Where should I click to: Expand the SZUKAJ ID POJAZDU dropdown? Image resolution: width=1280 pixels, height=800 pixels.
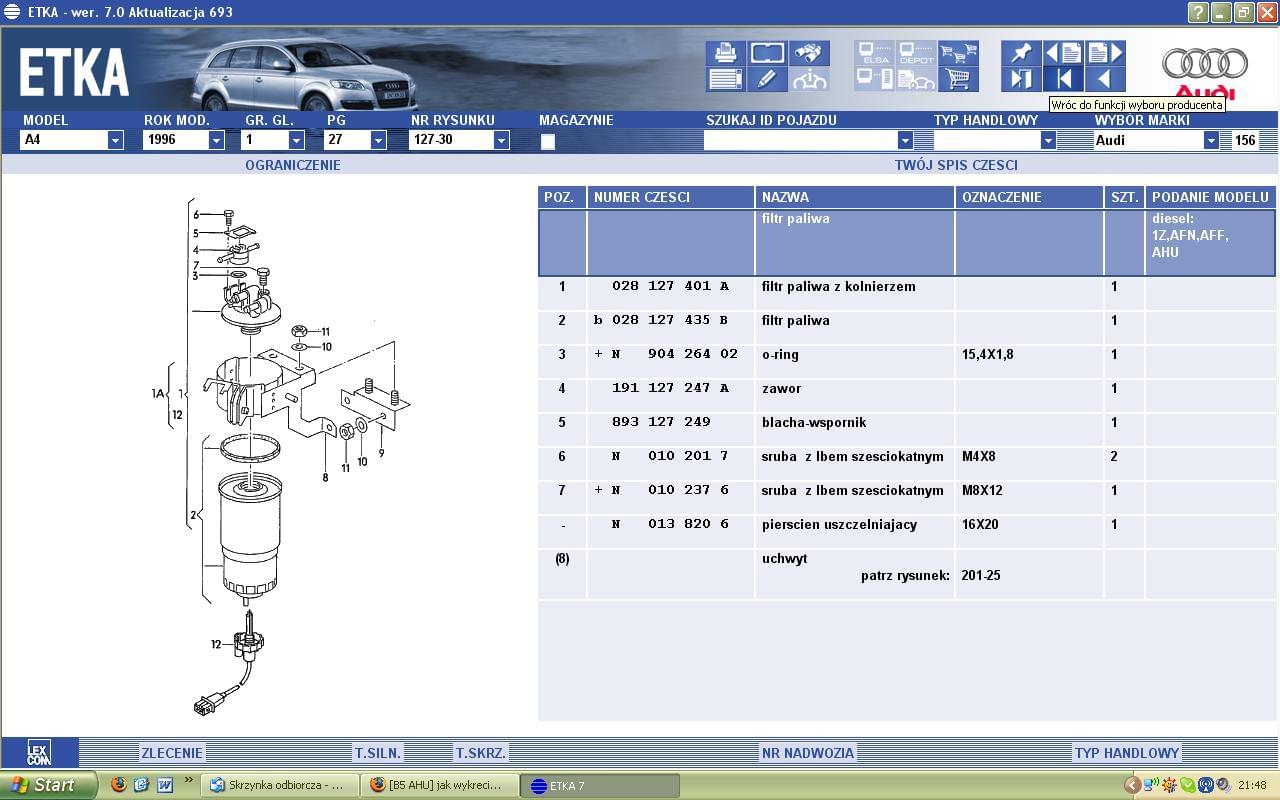pyautogui.click(x=905, y=140)
